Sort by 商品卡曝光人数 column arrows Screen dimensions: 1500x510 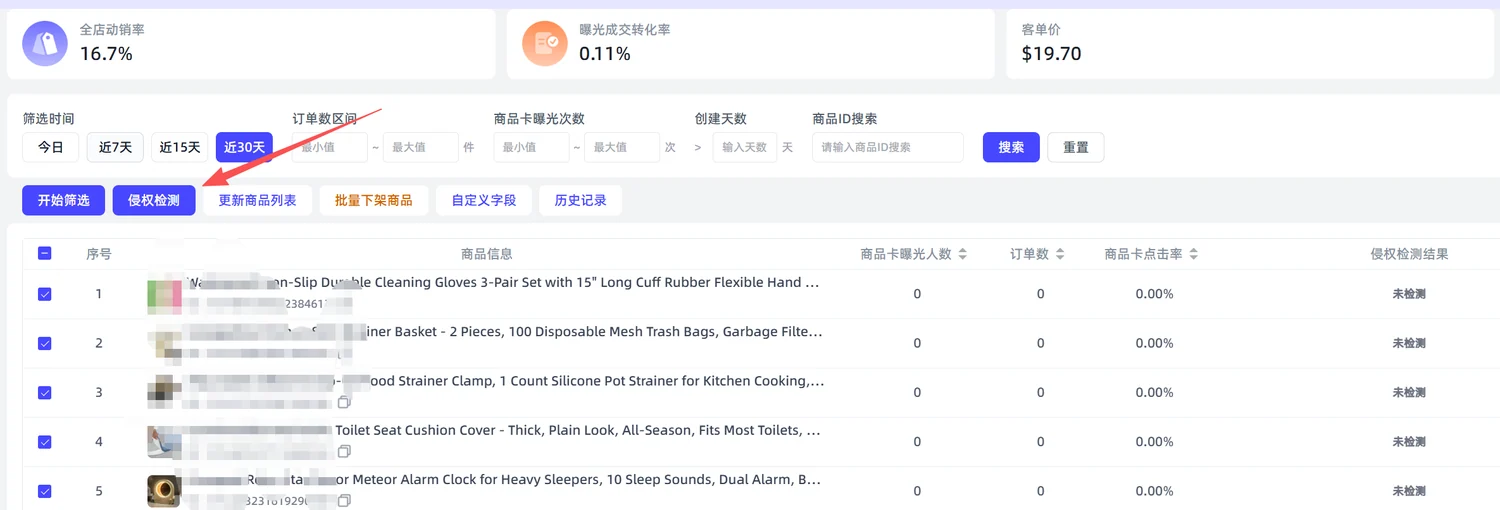pyautogui.click(x=962, y=254)
